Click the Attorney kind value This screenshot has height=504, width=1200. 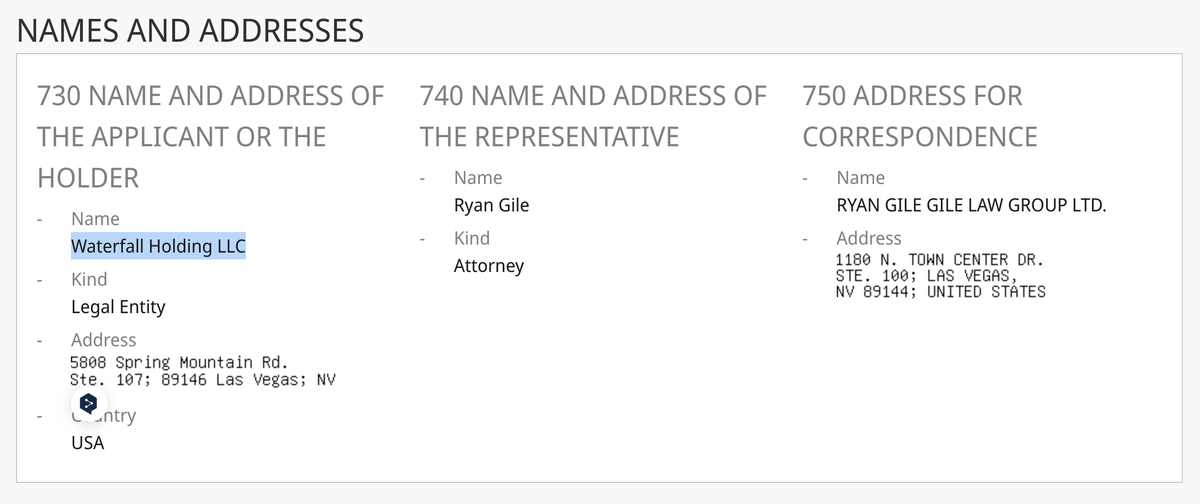(489, 266)
